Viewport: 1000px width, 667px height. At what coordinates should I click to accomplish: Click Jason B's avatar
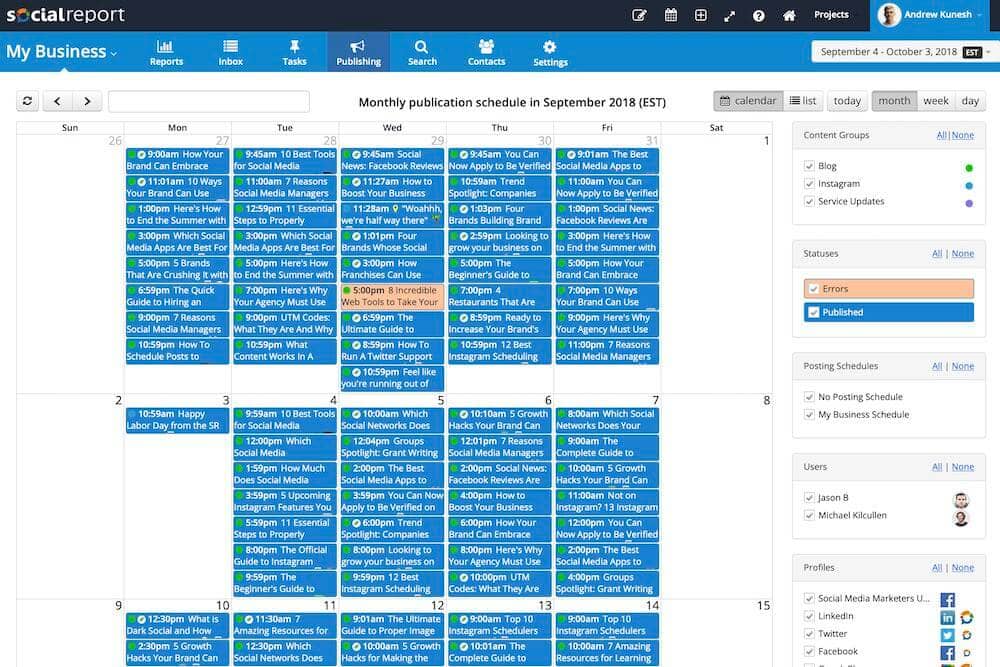(x=961, y=500)
